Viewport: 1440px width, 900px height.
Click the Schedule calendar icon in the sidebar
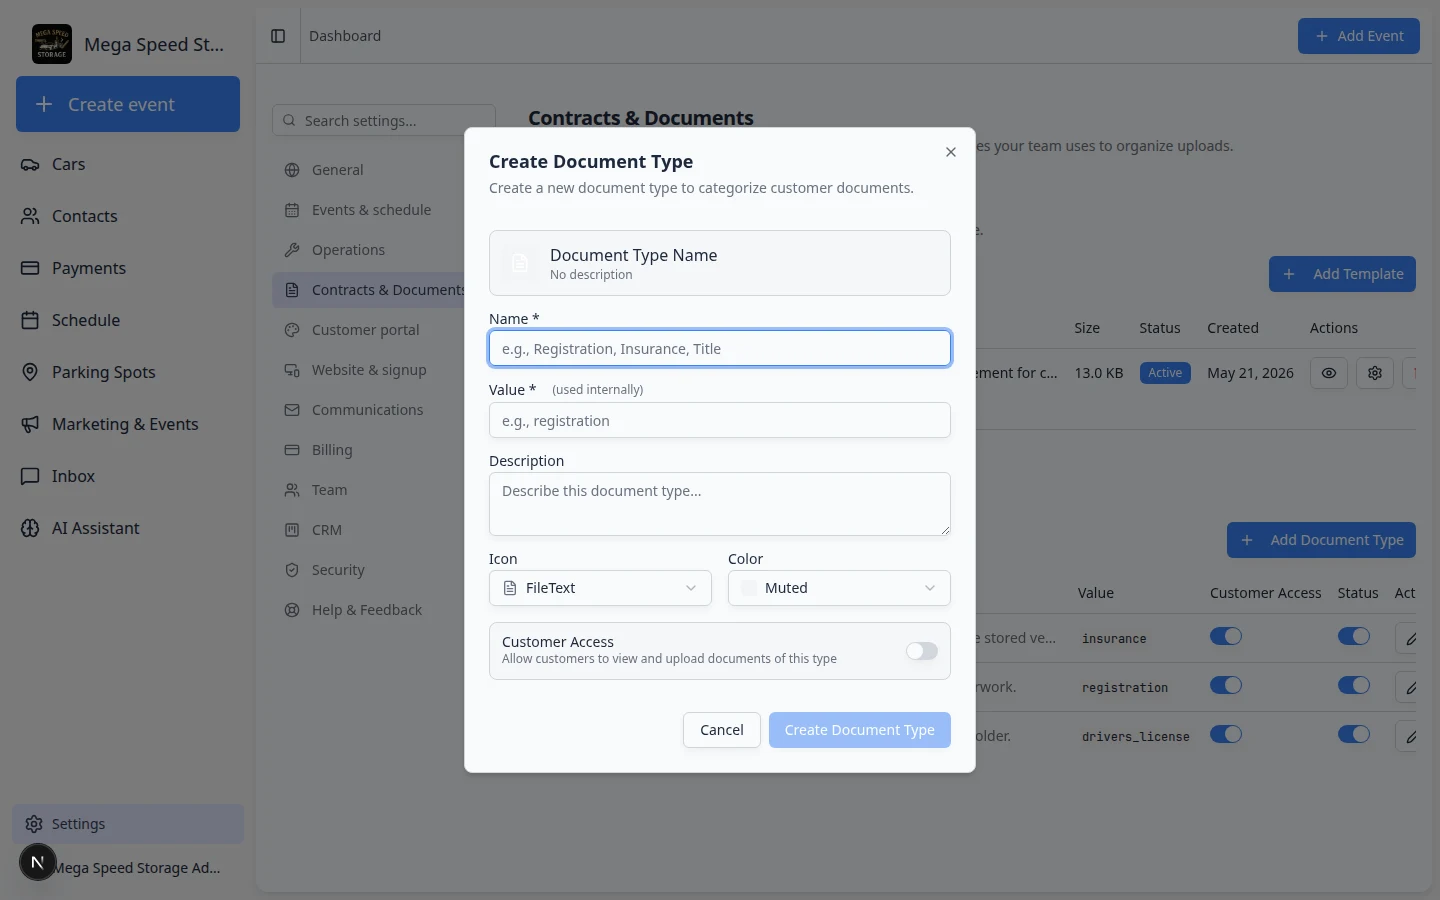tap(30, 320)
